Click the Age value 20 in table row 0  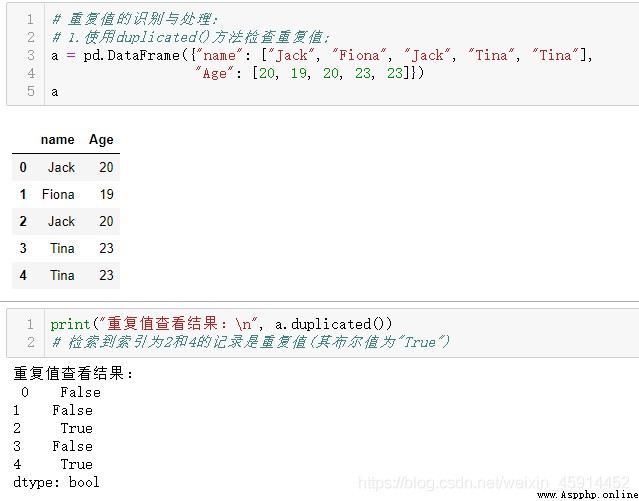[x=106, y=167]
